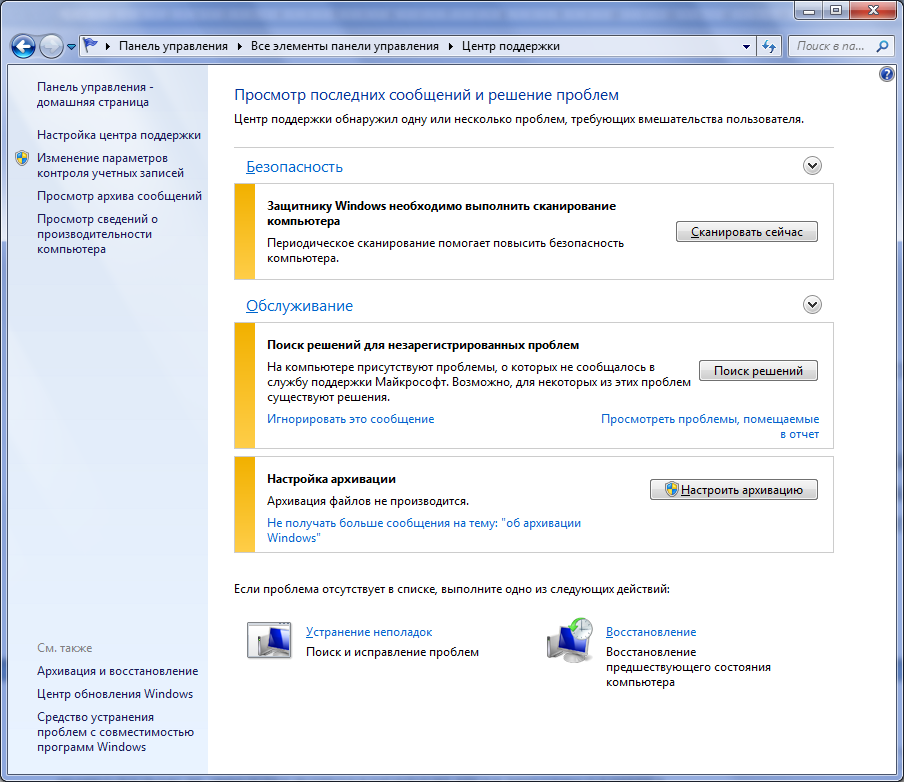Select breadcrumb Панель управления
Viewport: 904px width, 782px height.
pyautogui.click(x=173, y=46)
